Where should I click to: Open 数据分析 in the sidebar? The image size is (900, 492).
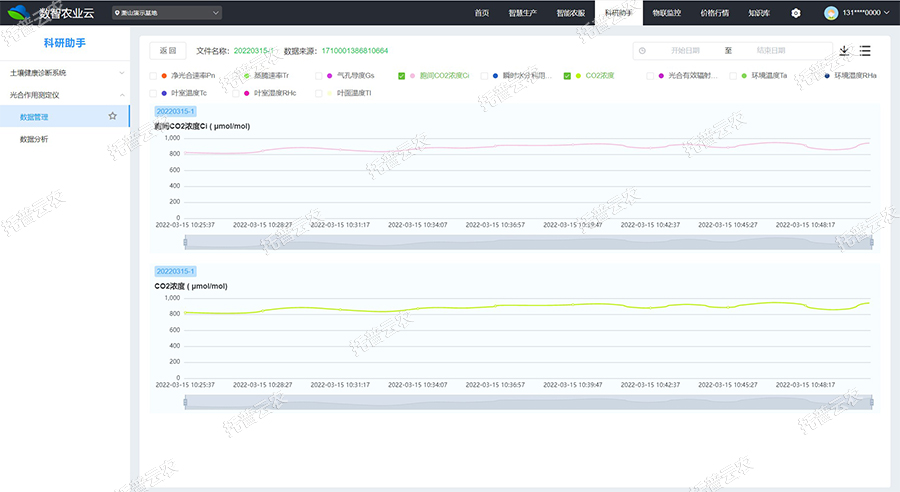point(34,139)
